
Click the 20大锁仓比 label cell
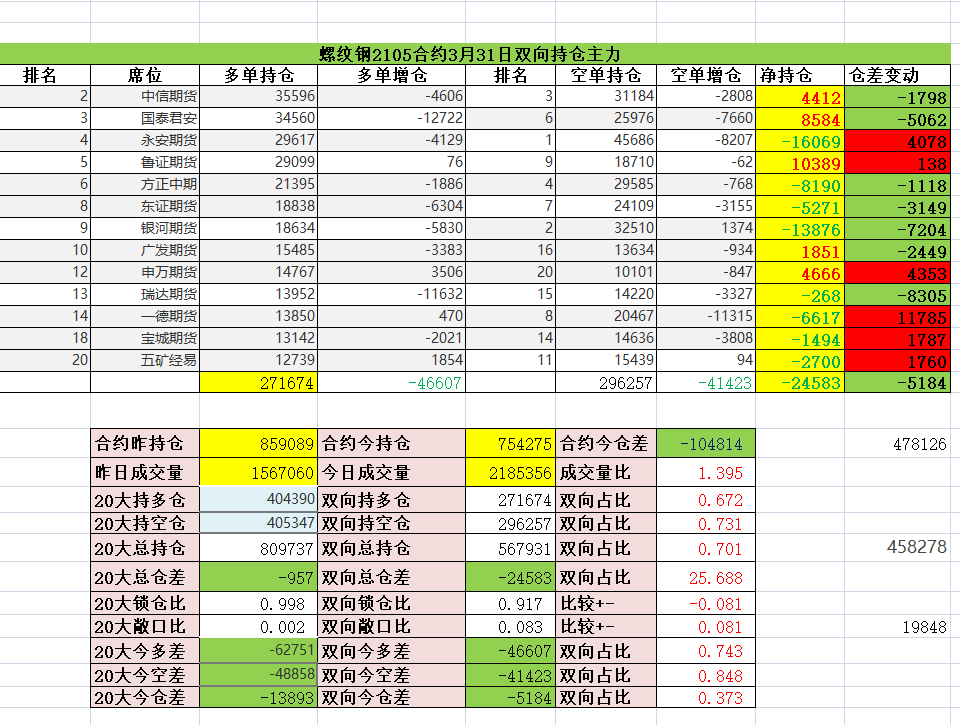click(144, 603)
